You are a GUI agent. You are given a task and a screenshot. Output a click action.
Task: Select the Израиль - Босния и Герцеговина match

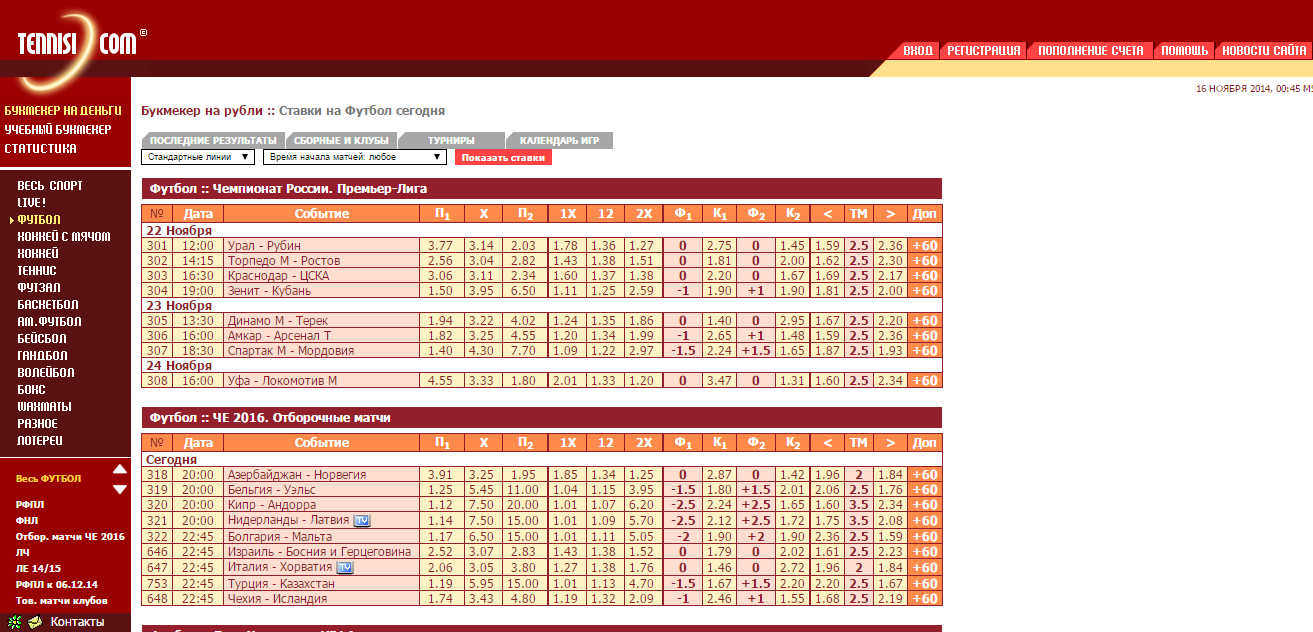[319, 552]
